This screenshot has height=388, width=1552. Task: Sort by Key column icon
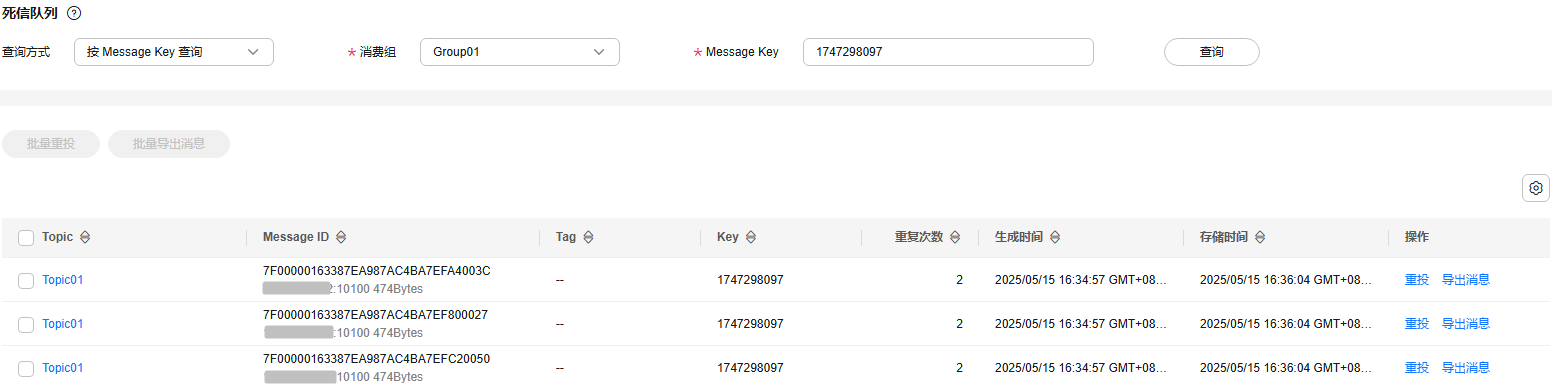pyautogui.click(x=750, y=237)
